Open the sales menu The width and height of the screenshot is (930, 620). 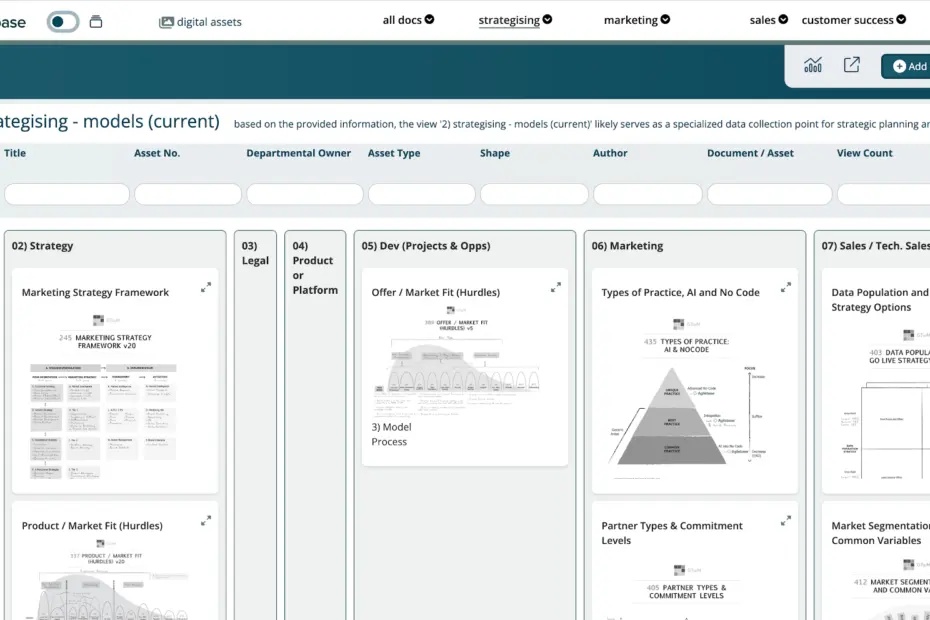point(768,20)
